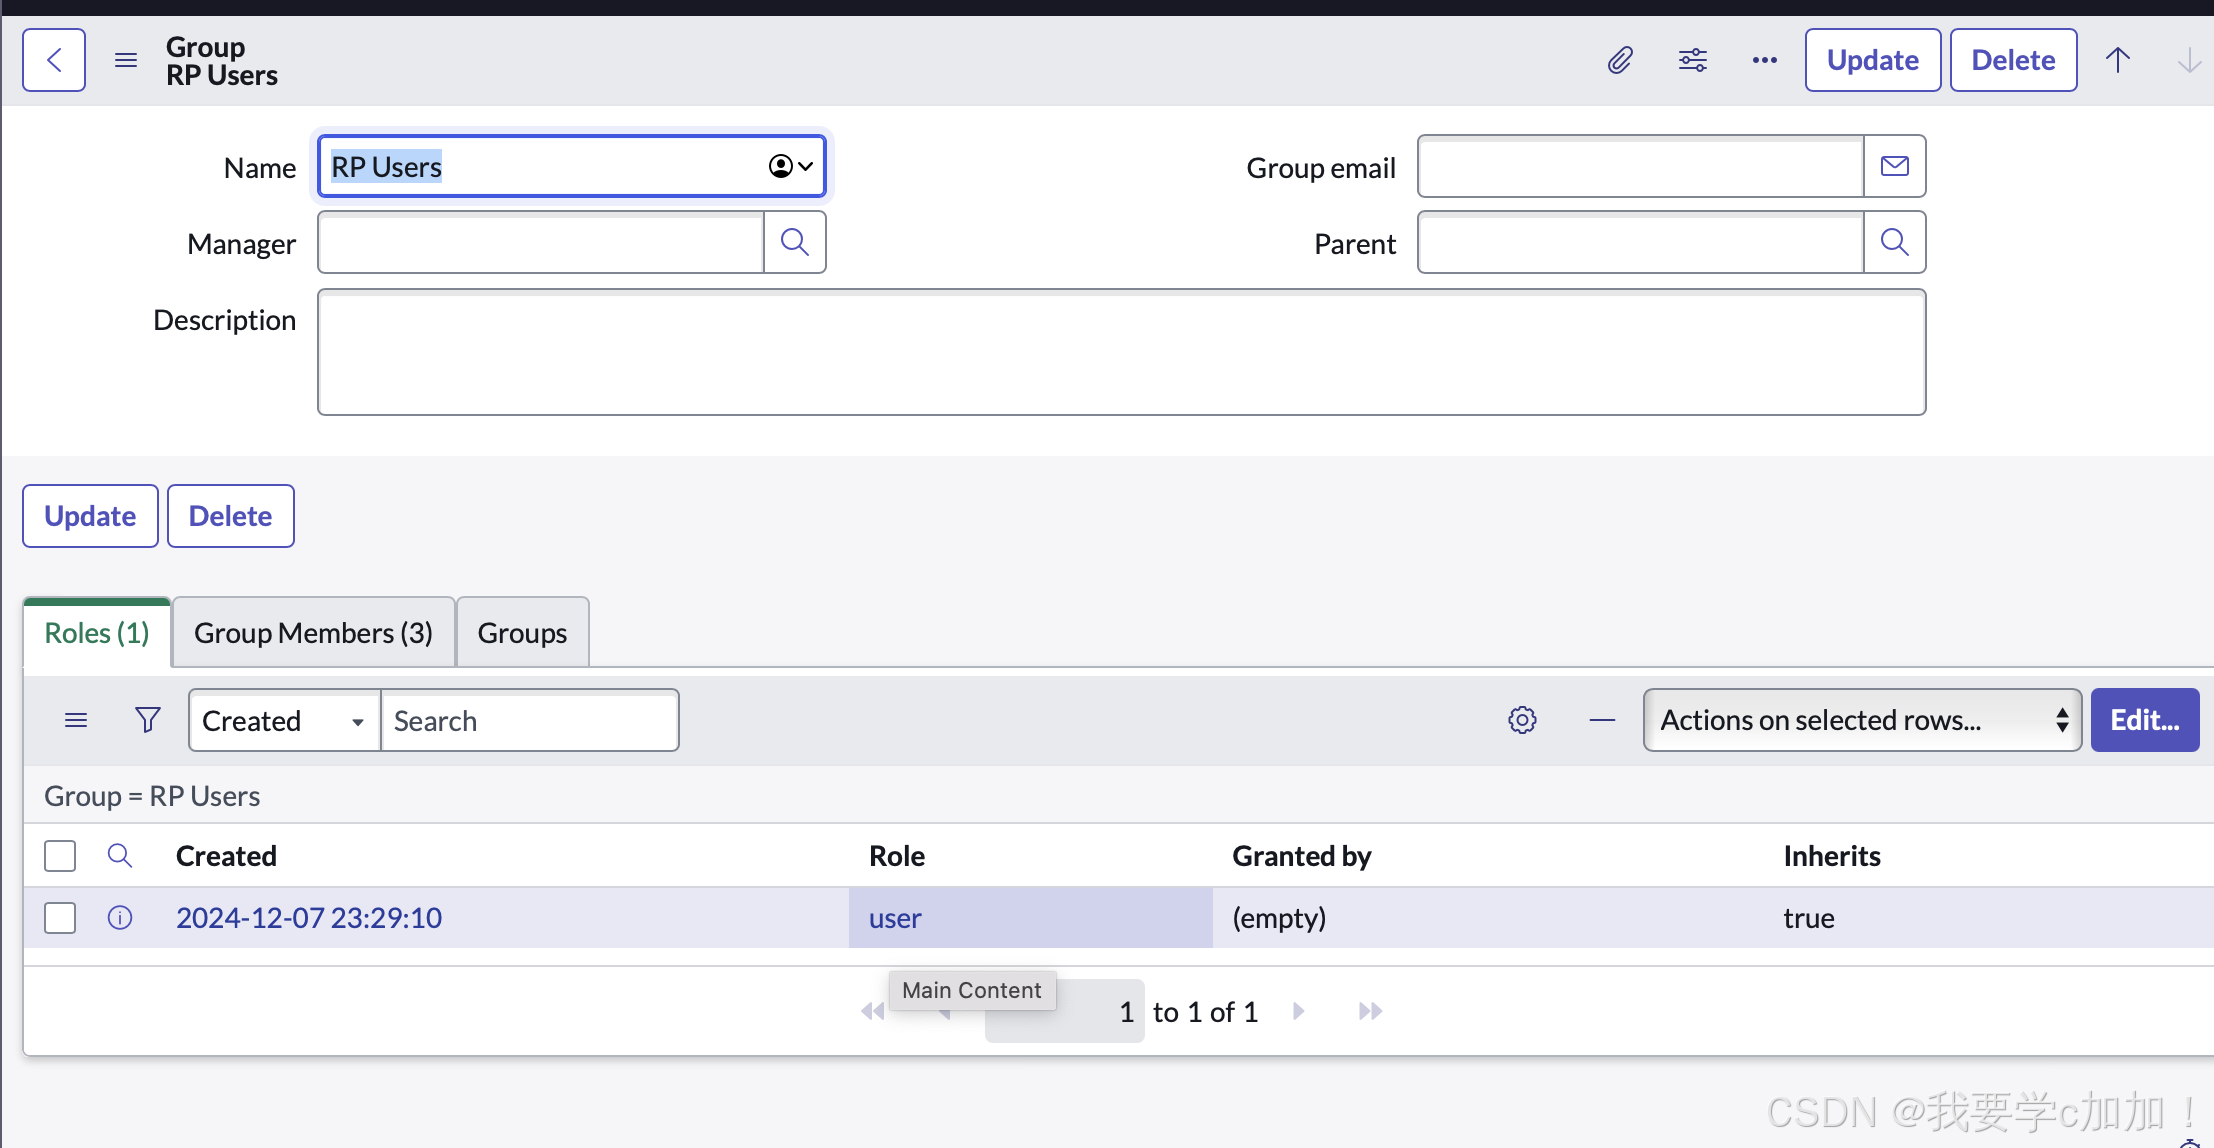The height and width of the screenshot is (1148, 2214).
Task: Open personalize form settings sliders icon
Action: click(1692, 60)
